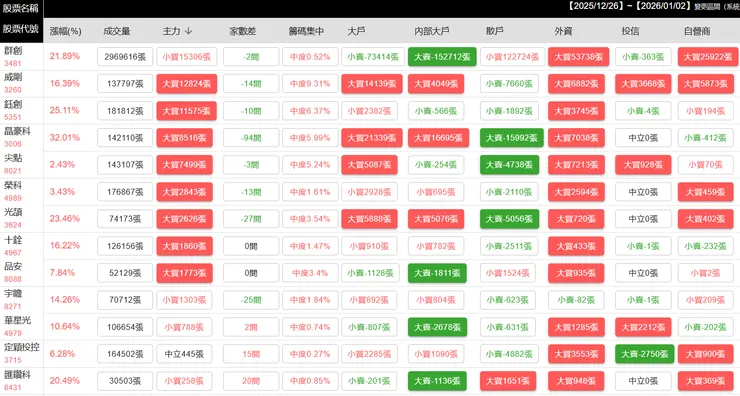Click the 小買1303張 cell
The width and height of the screenshot is (740, 396).
tap(185, 300)
